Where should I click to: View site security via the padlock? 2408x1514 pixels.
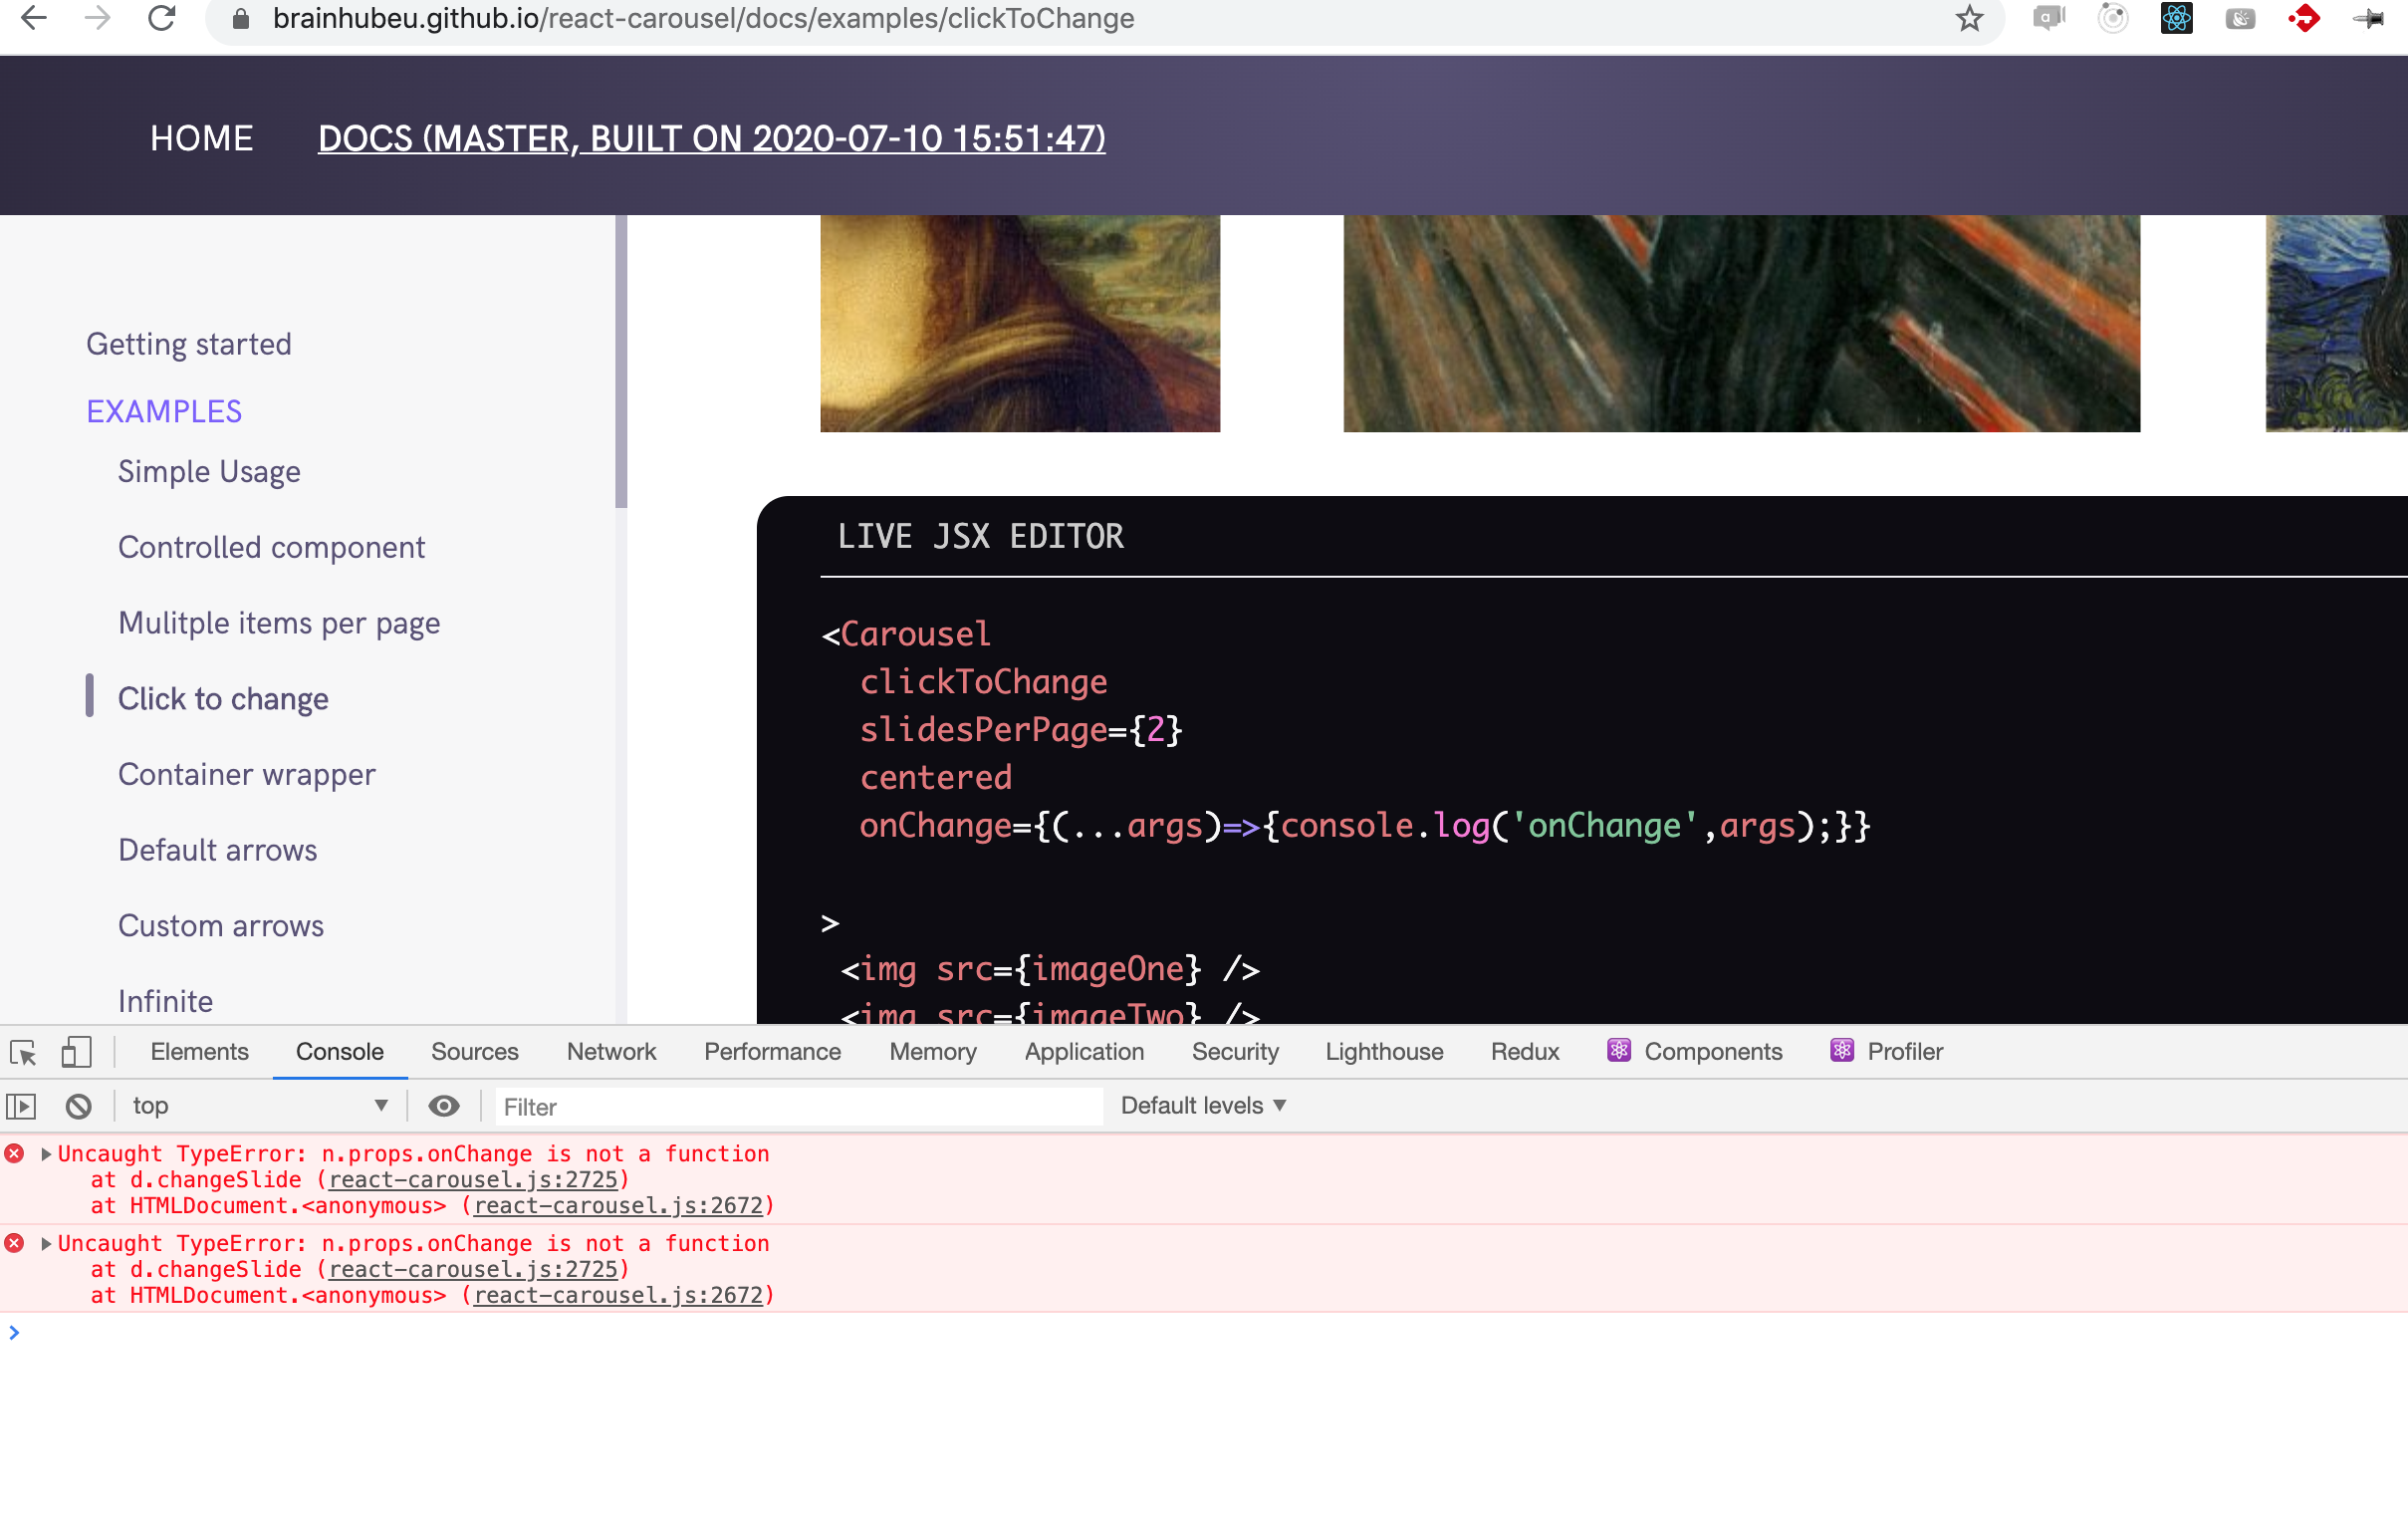click(240, 19)
